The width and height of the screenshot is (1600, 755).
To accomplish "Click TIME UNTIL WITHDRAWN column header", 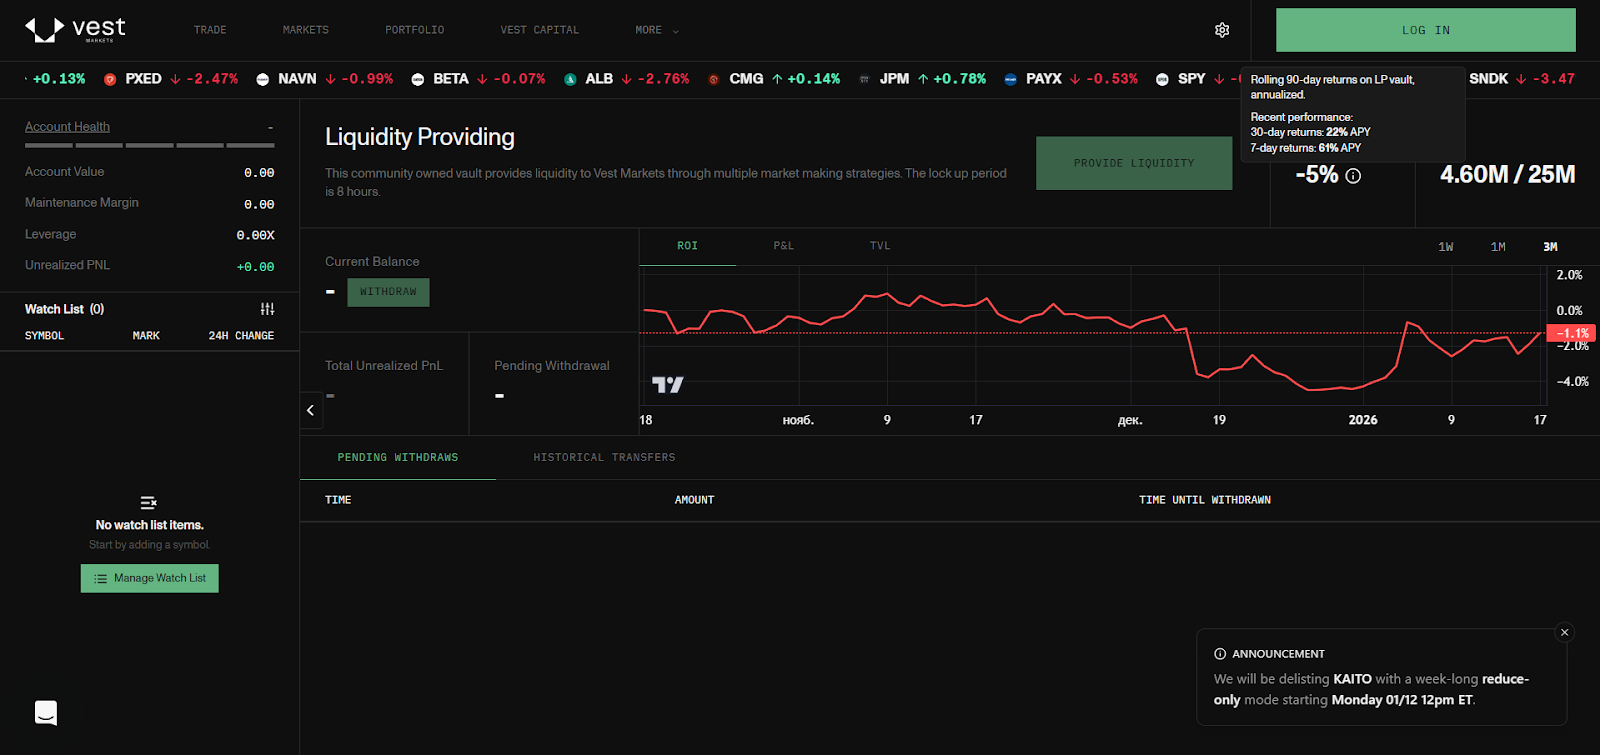I will point(1205,500).
